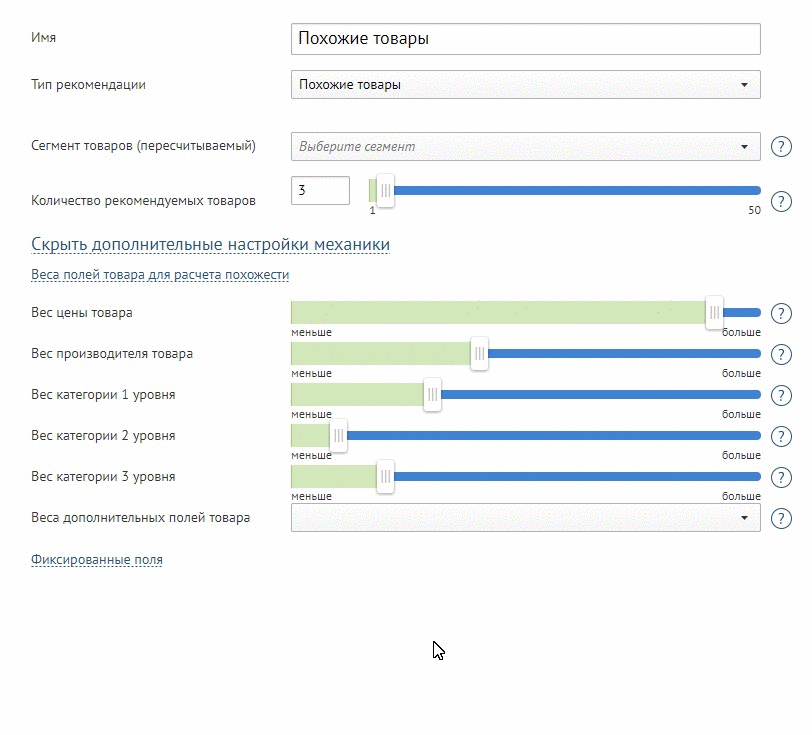Screen dimensions: 812x735
Task: Show help for recommended products quantity
Action: tap(781, 201)
